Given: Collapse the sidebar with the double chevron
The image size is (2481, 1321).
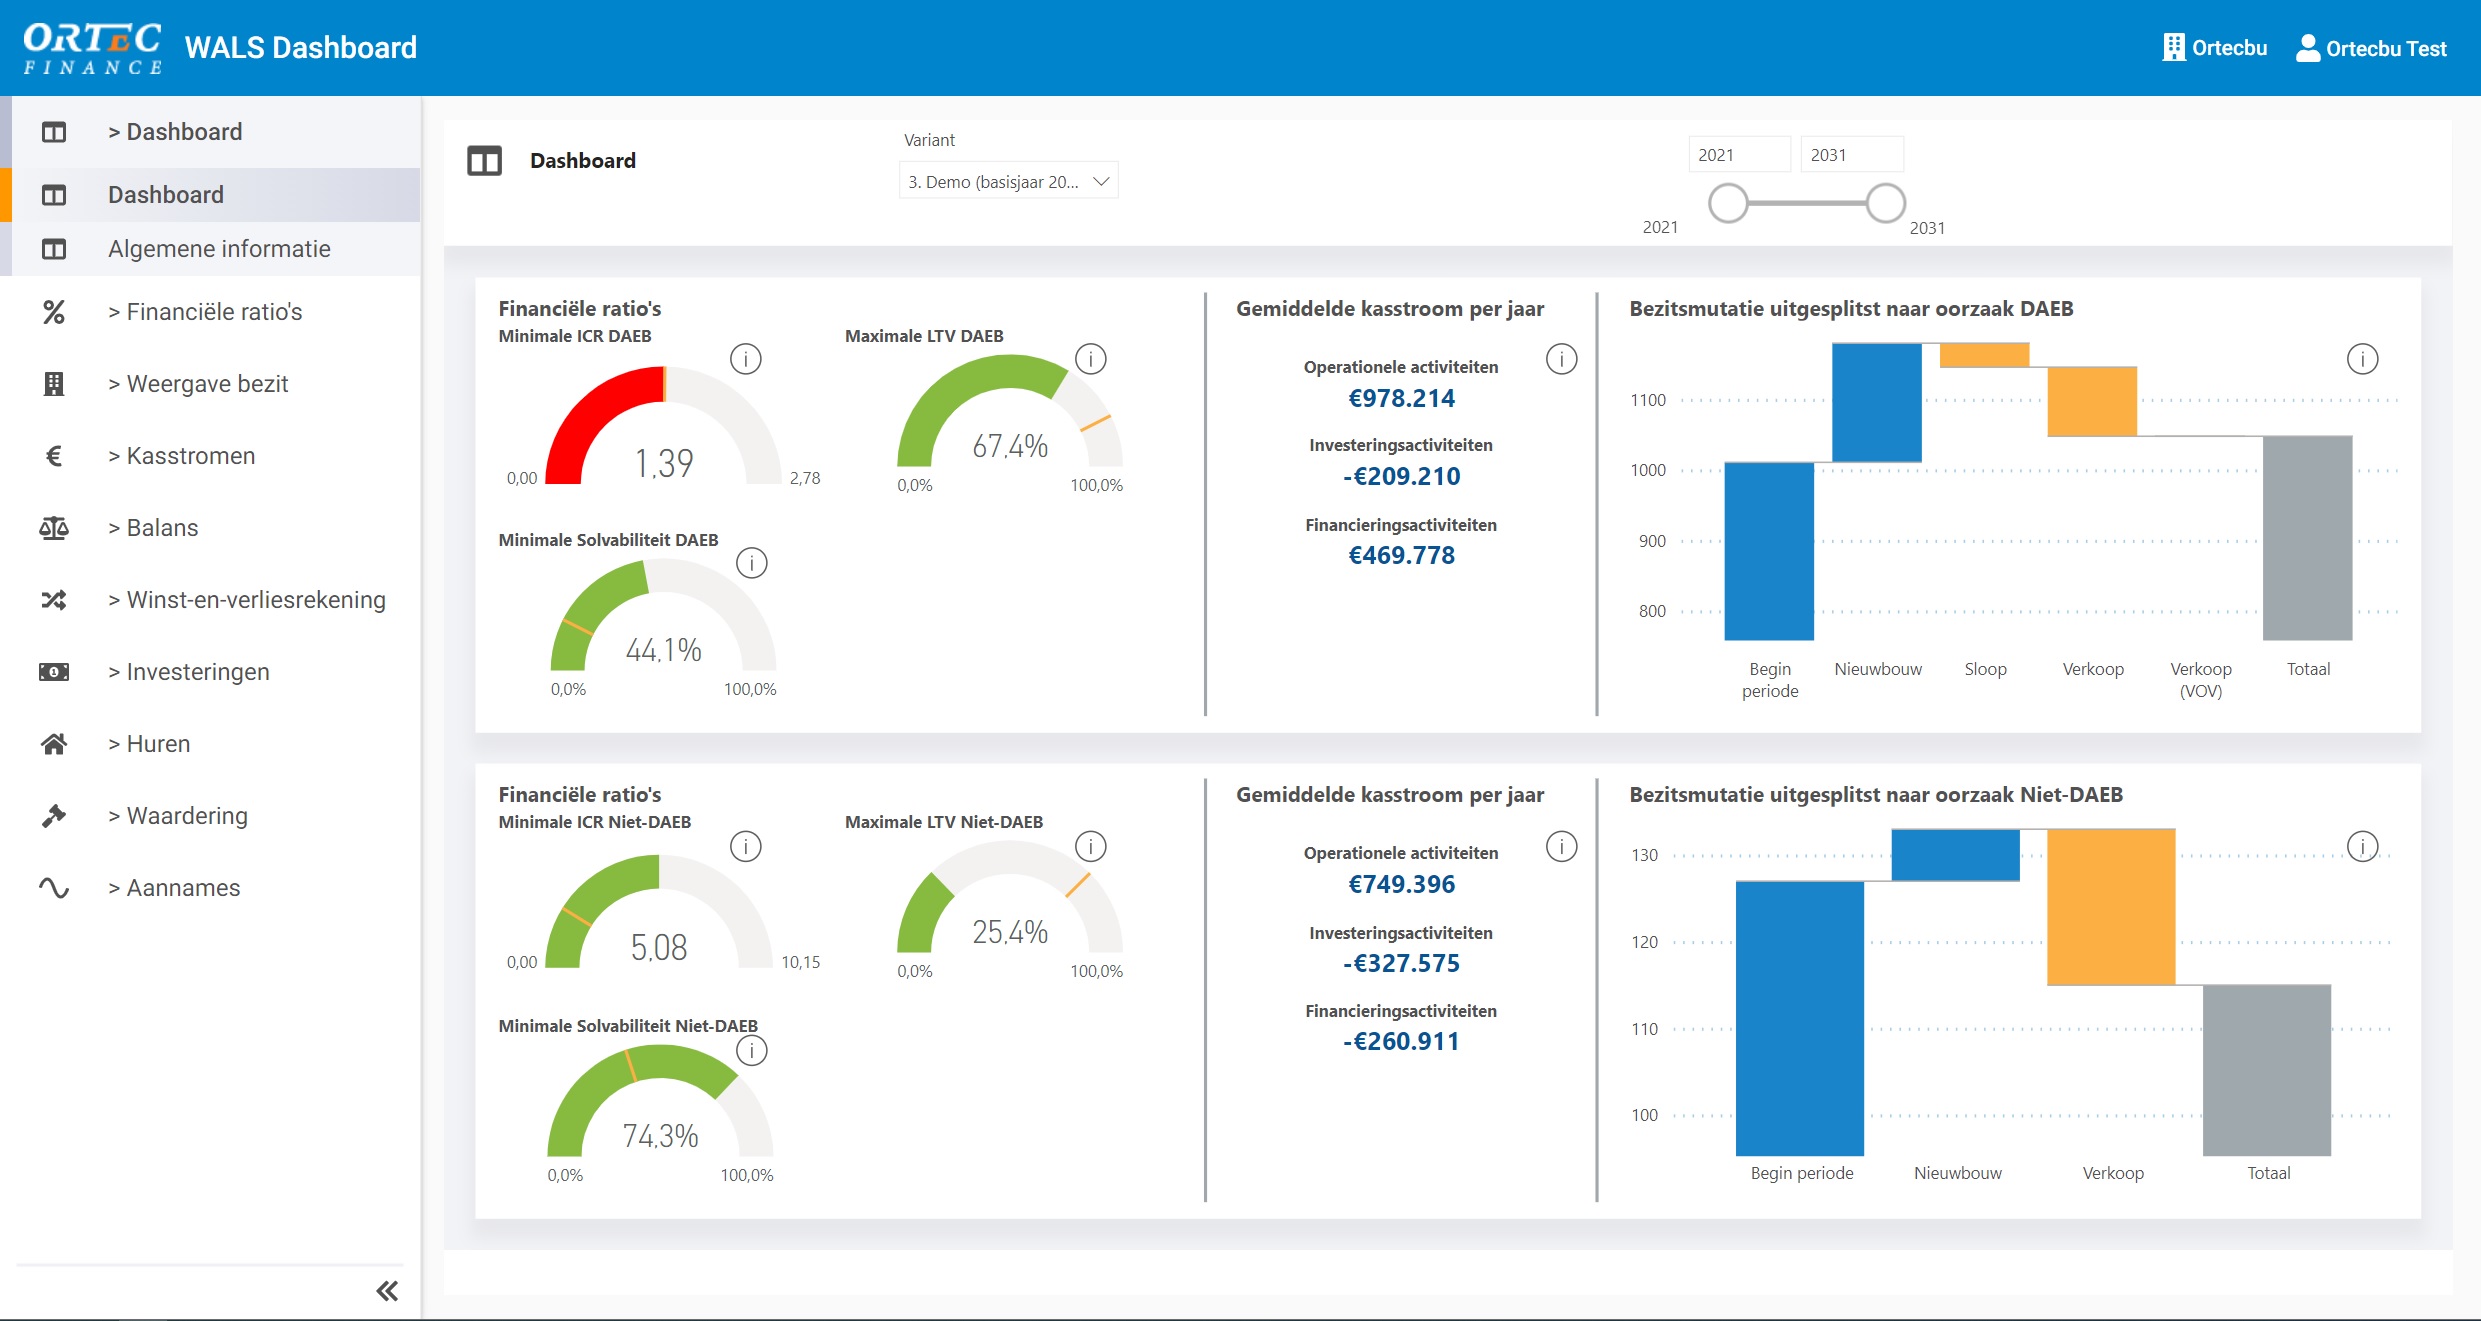Looking at the screenshot, I should click(x=388, y=1290).
